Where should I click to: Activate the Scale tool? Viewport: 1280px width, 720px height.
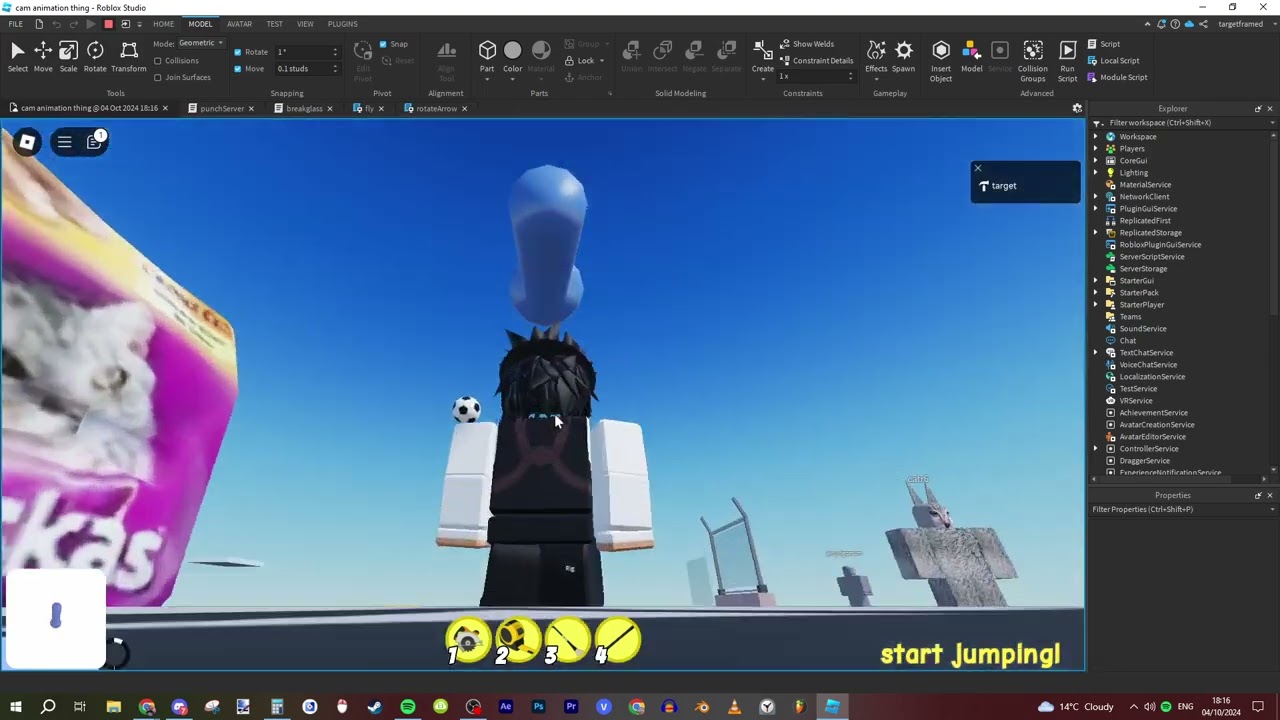(x=68, y=56)
